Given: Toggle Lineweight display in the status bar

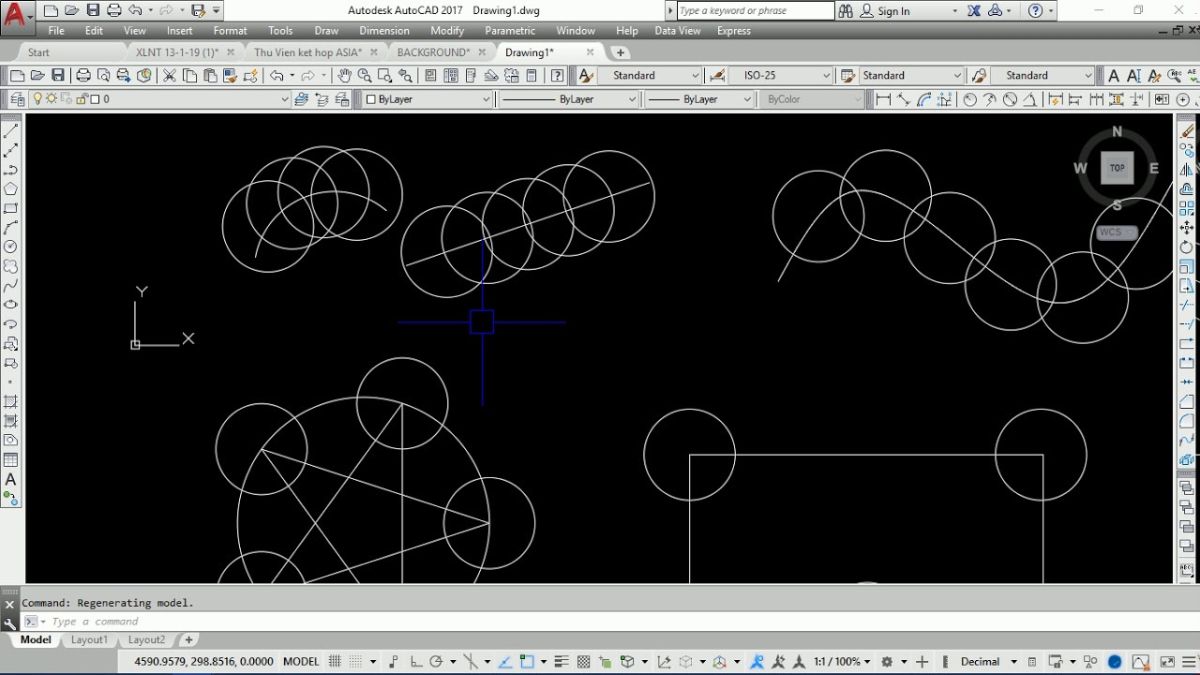Looking at the screenshot, I should (x=562, y=661).
